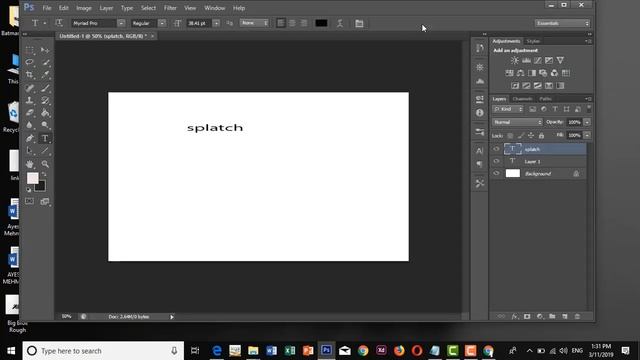Open the Filter menu
This screenshot has width=640, height=360.
tap(170, 8)
